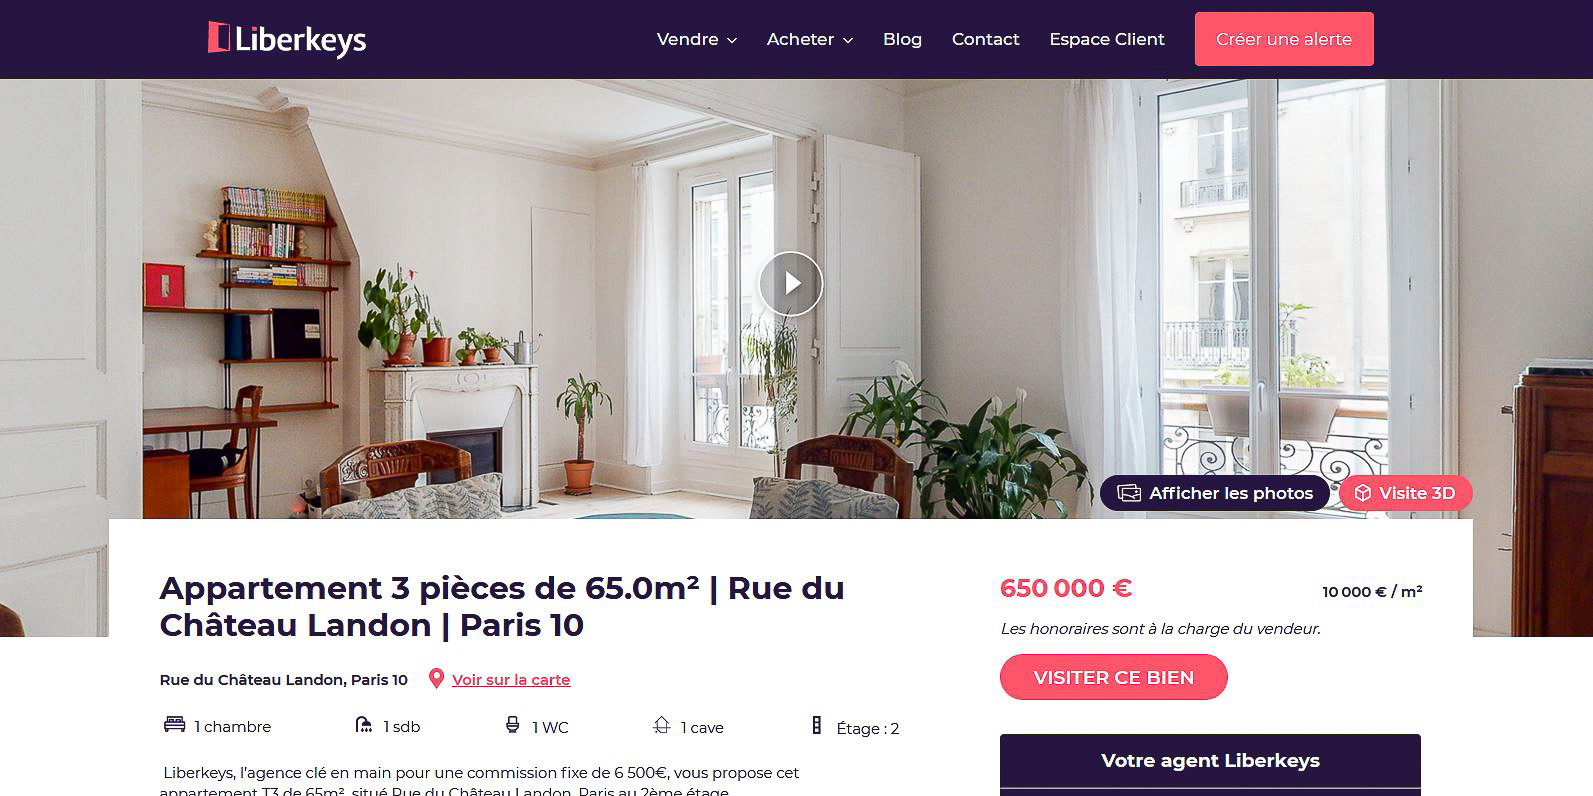Click the cellar icon for 1 cave
This screenshot has width=1593, height=796.
pyautogui.click(x=661, y=725)
